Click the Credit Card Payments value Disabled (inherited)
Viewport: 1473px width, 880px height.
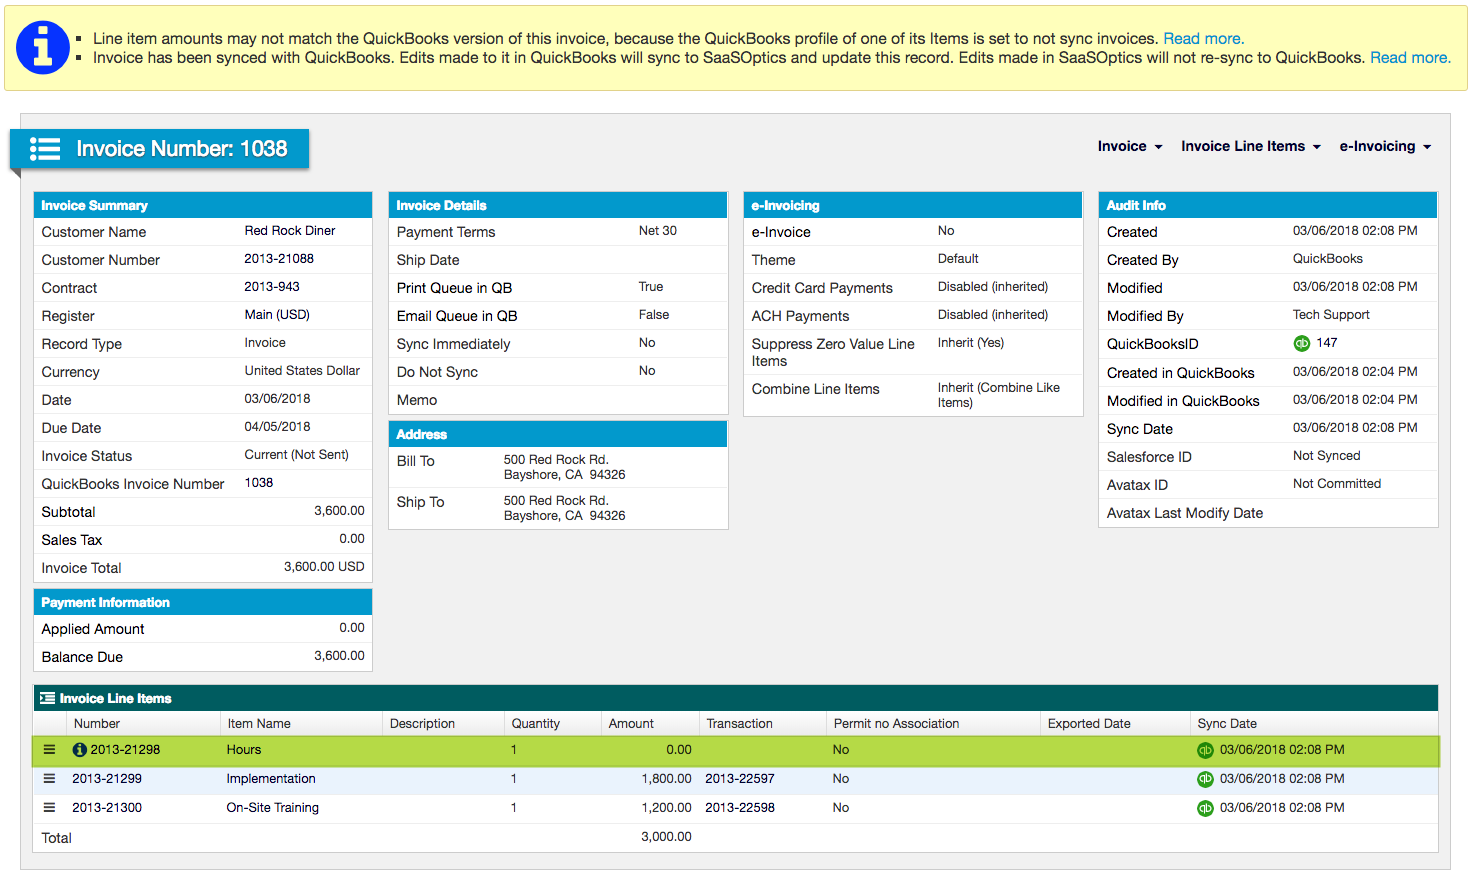[x=993, y=286]
